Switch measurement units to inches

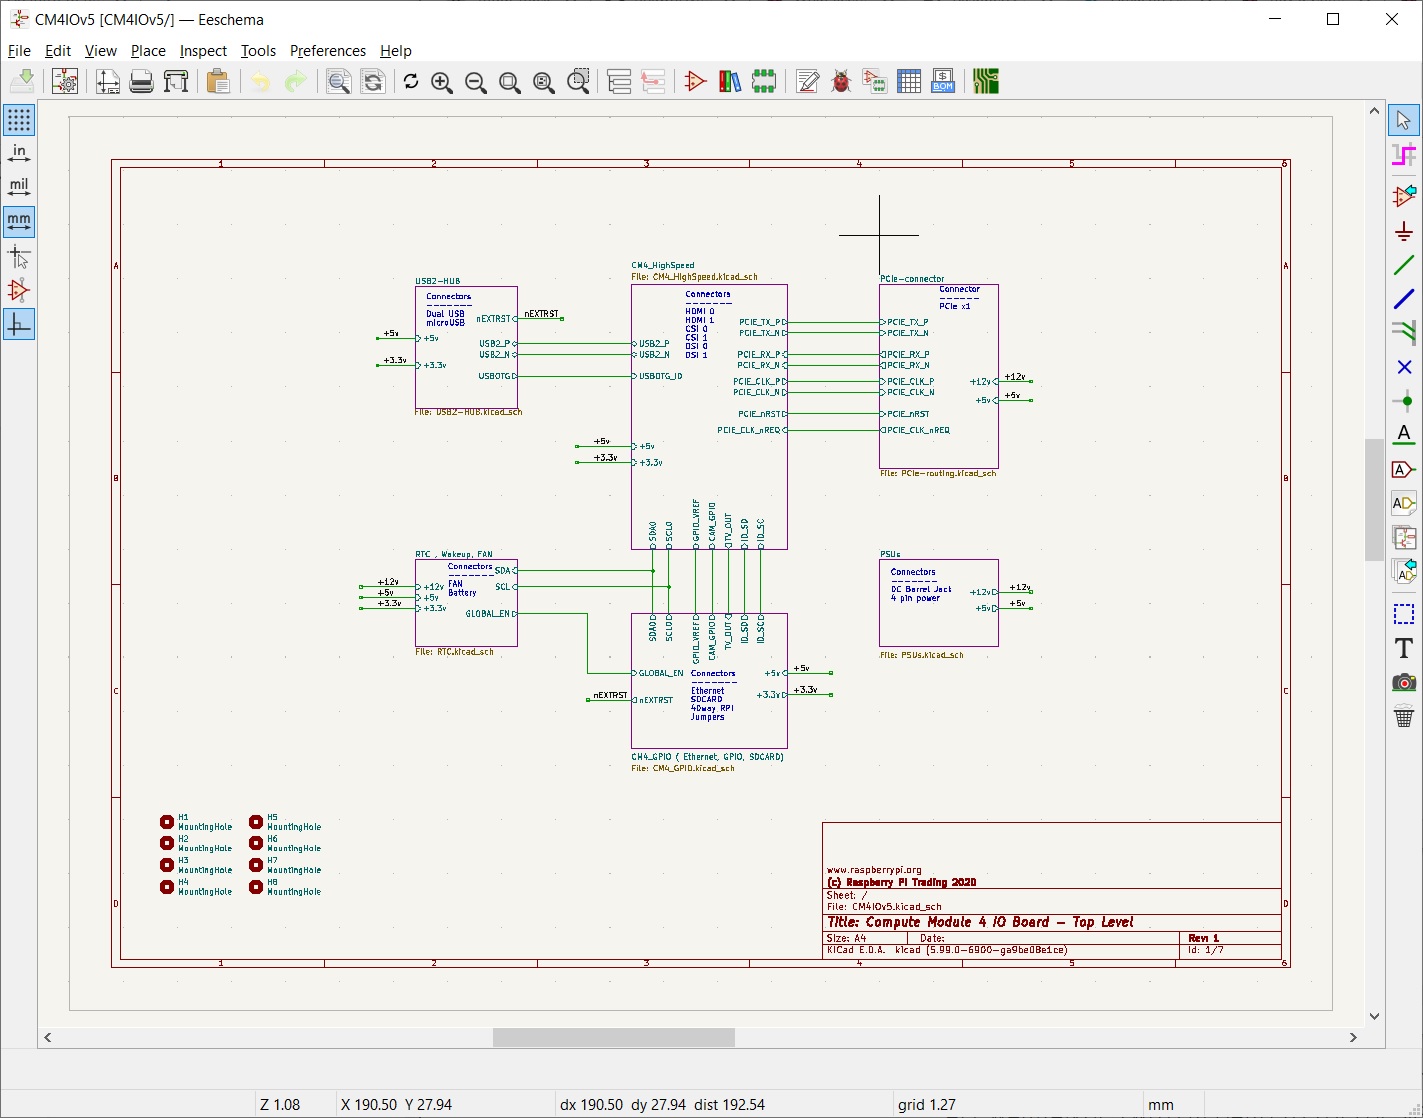coord(19,152)
